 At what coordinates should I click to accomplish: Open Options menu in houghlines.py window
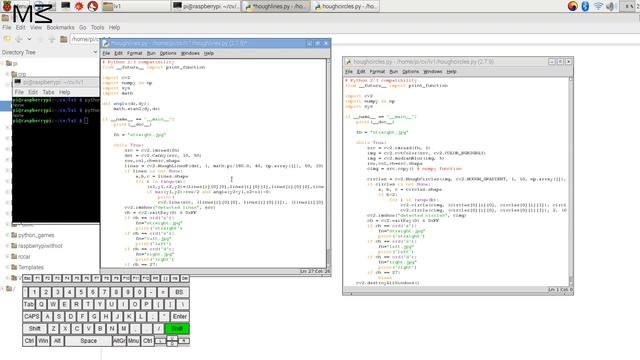168,53
